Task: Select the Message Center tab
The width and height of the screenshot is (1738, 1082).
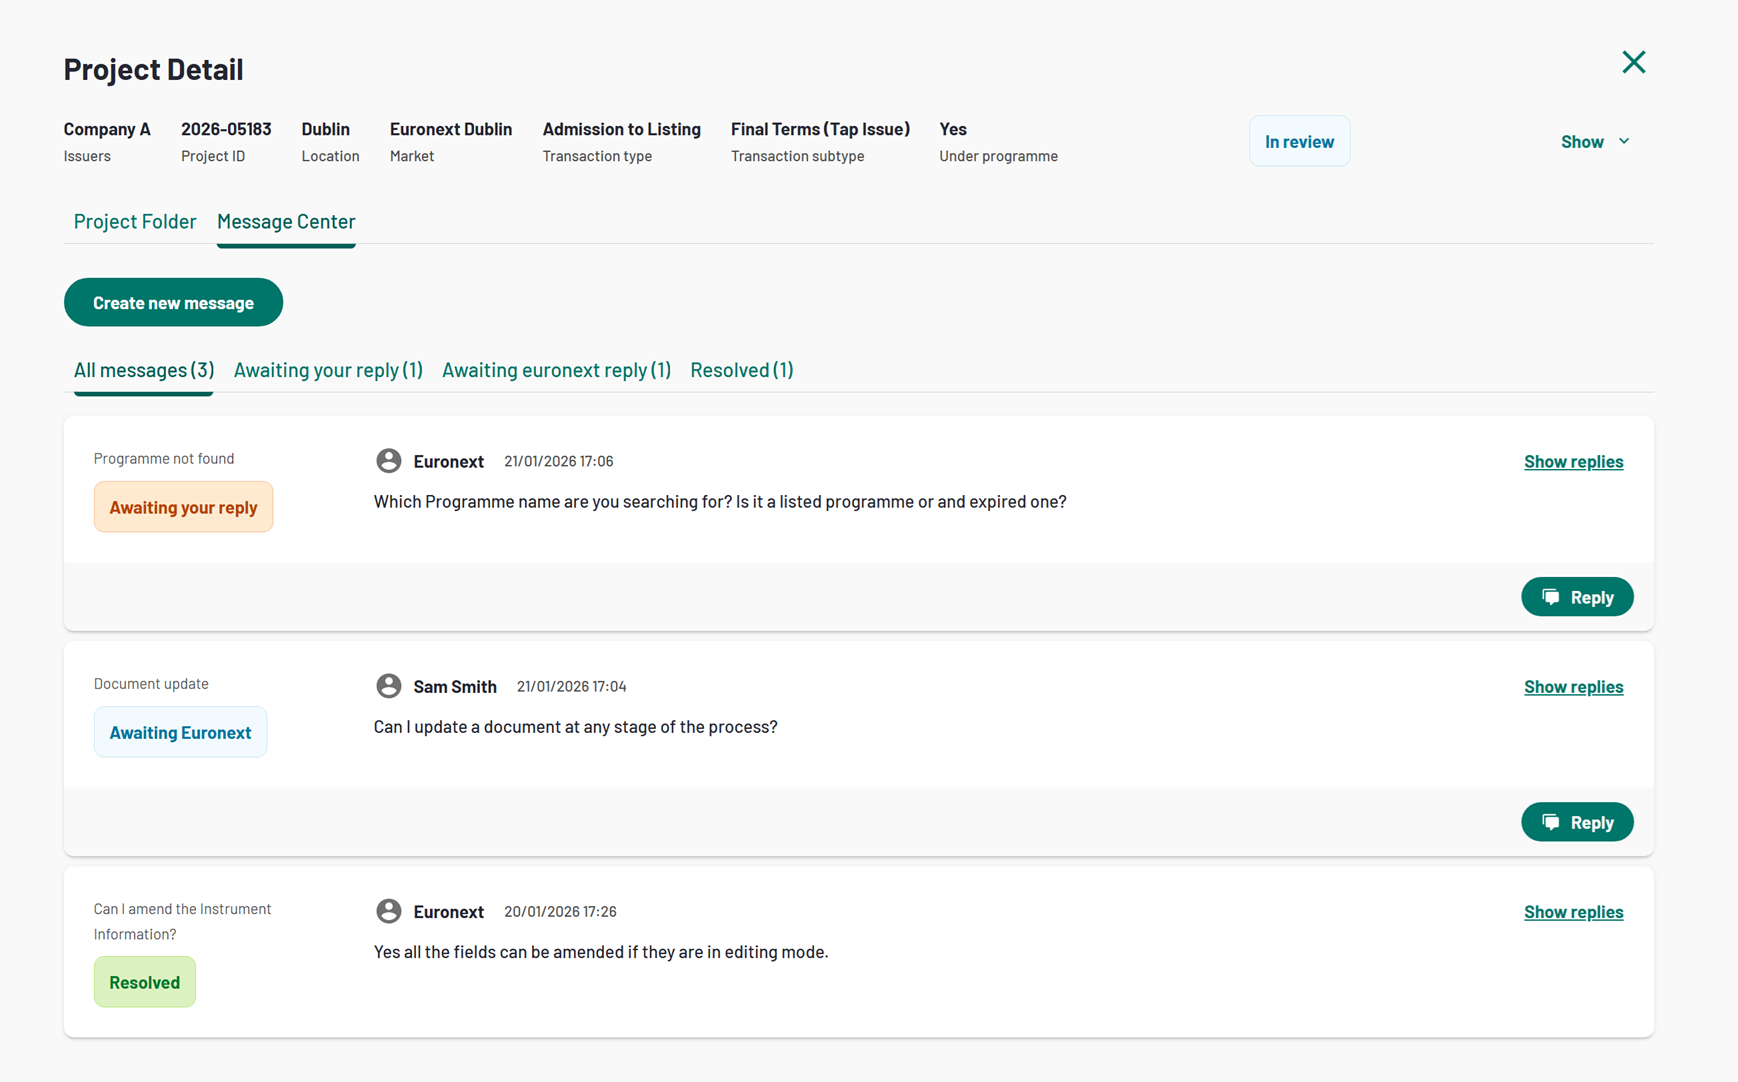Action: [286, 222]
